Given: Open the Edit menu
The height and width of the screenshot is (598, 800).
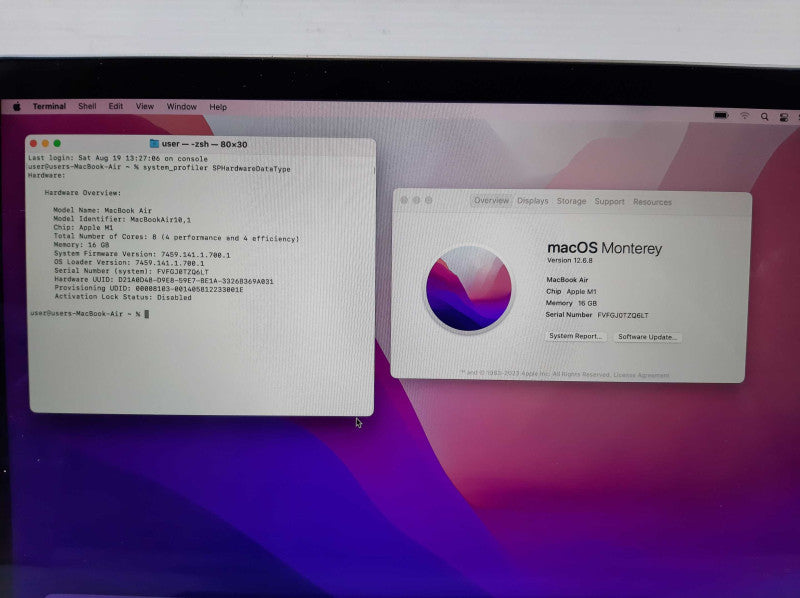Looking at the screenshot, I should pyautogui.click(x=116, y=106).
